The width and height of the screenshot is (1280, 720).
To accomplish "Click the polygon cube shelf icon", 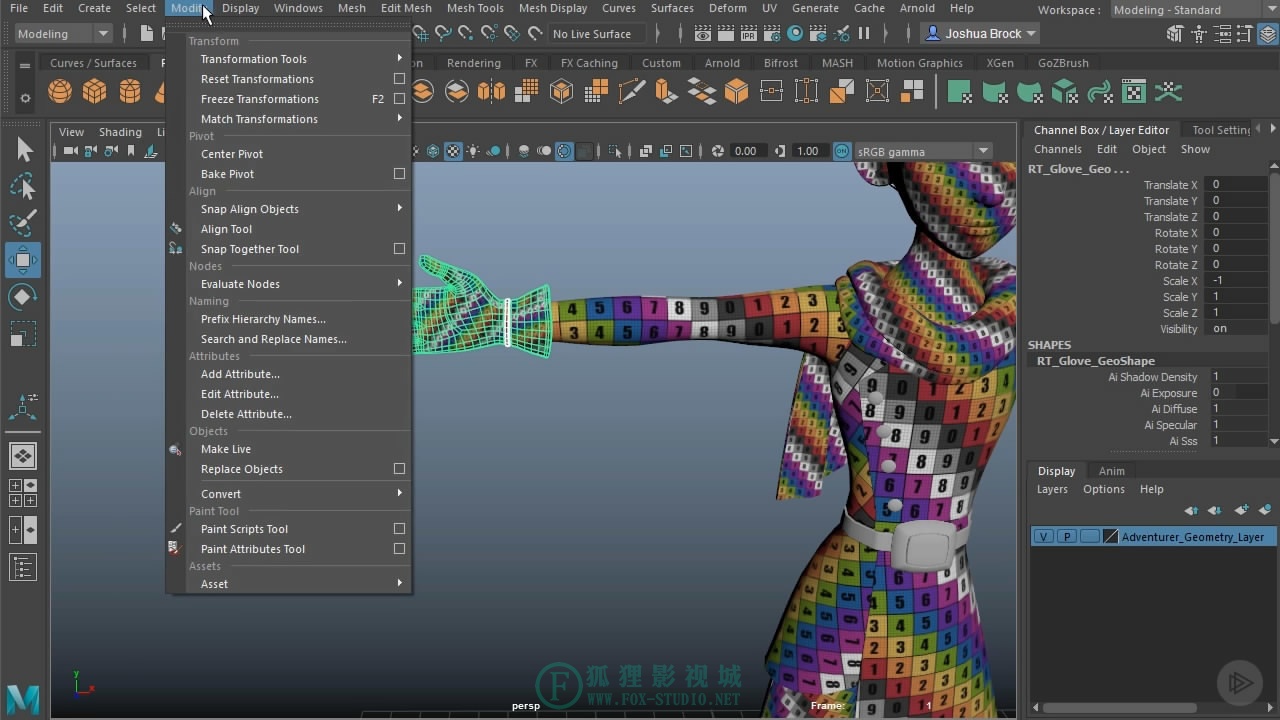I will click(95, 92).
